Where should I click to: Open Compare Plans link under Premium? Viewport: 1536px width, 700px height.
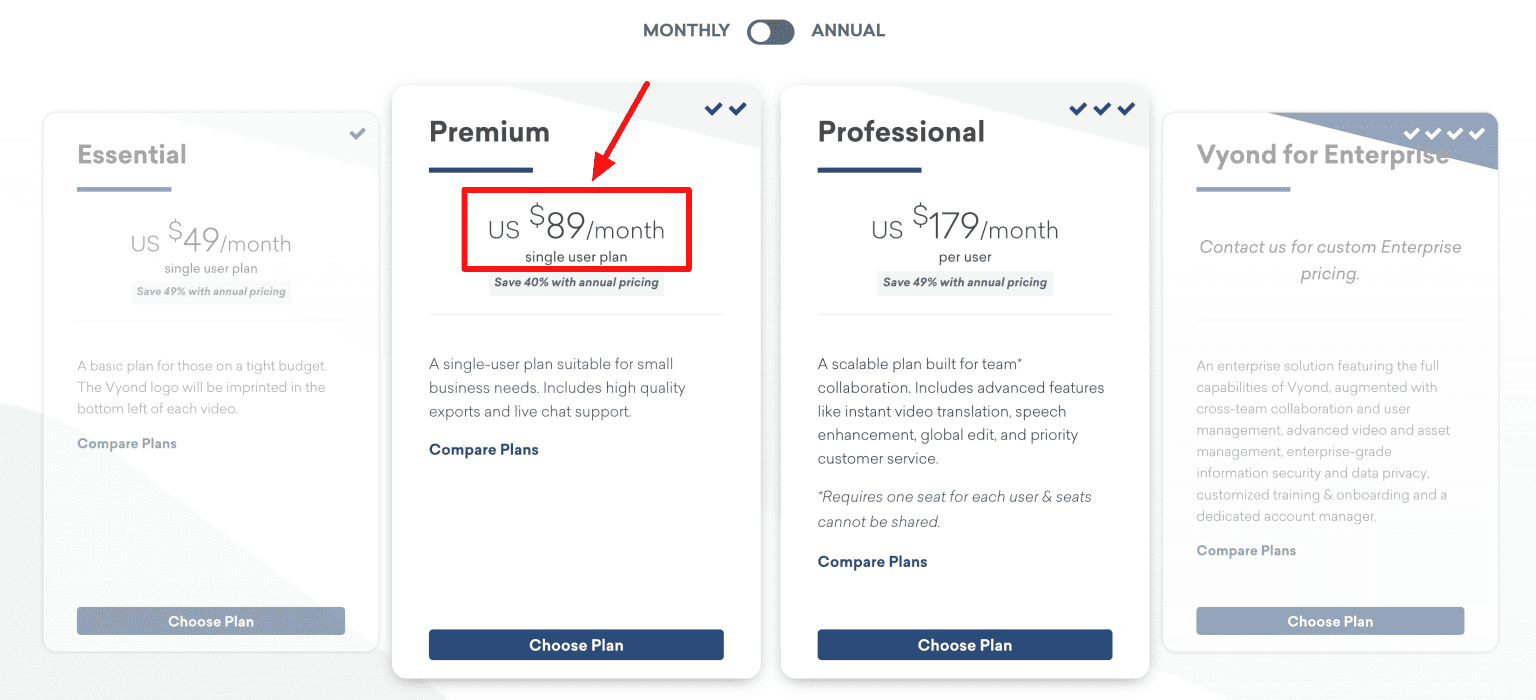click(x=484, y=450)
